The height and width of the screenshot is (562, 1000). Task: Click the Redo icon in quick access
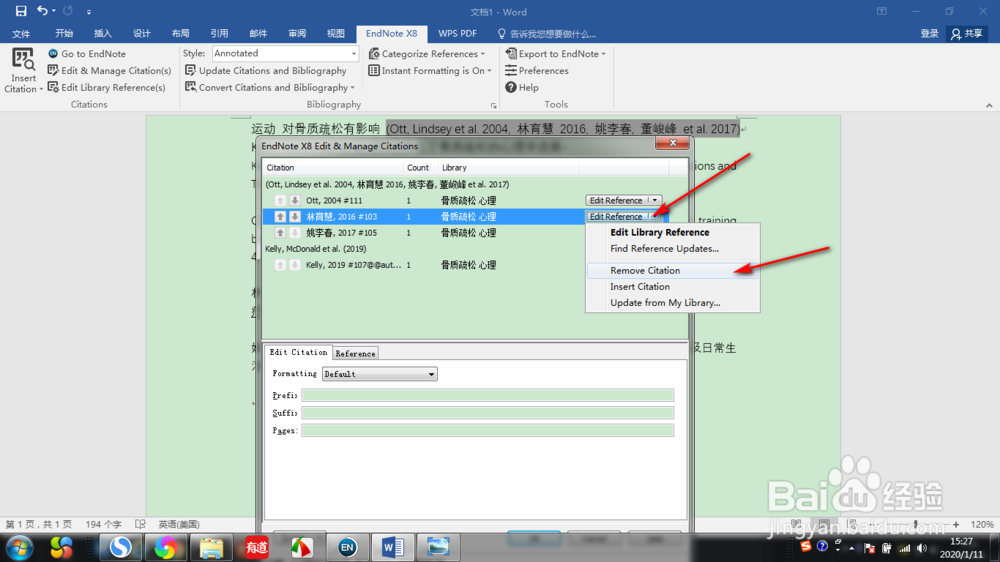click(x=68, y=11)
